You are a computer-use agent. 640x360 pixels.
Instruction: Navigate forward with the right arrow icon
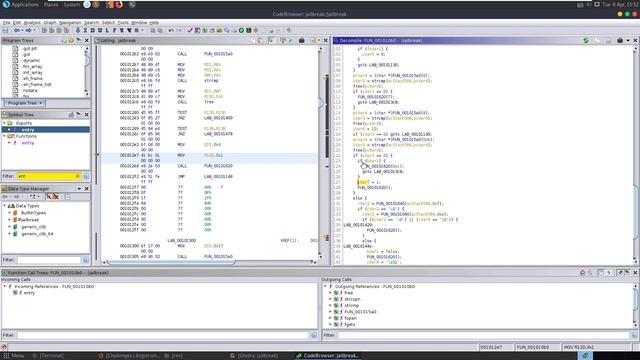[29, 31]
